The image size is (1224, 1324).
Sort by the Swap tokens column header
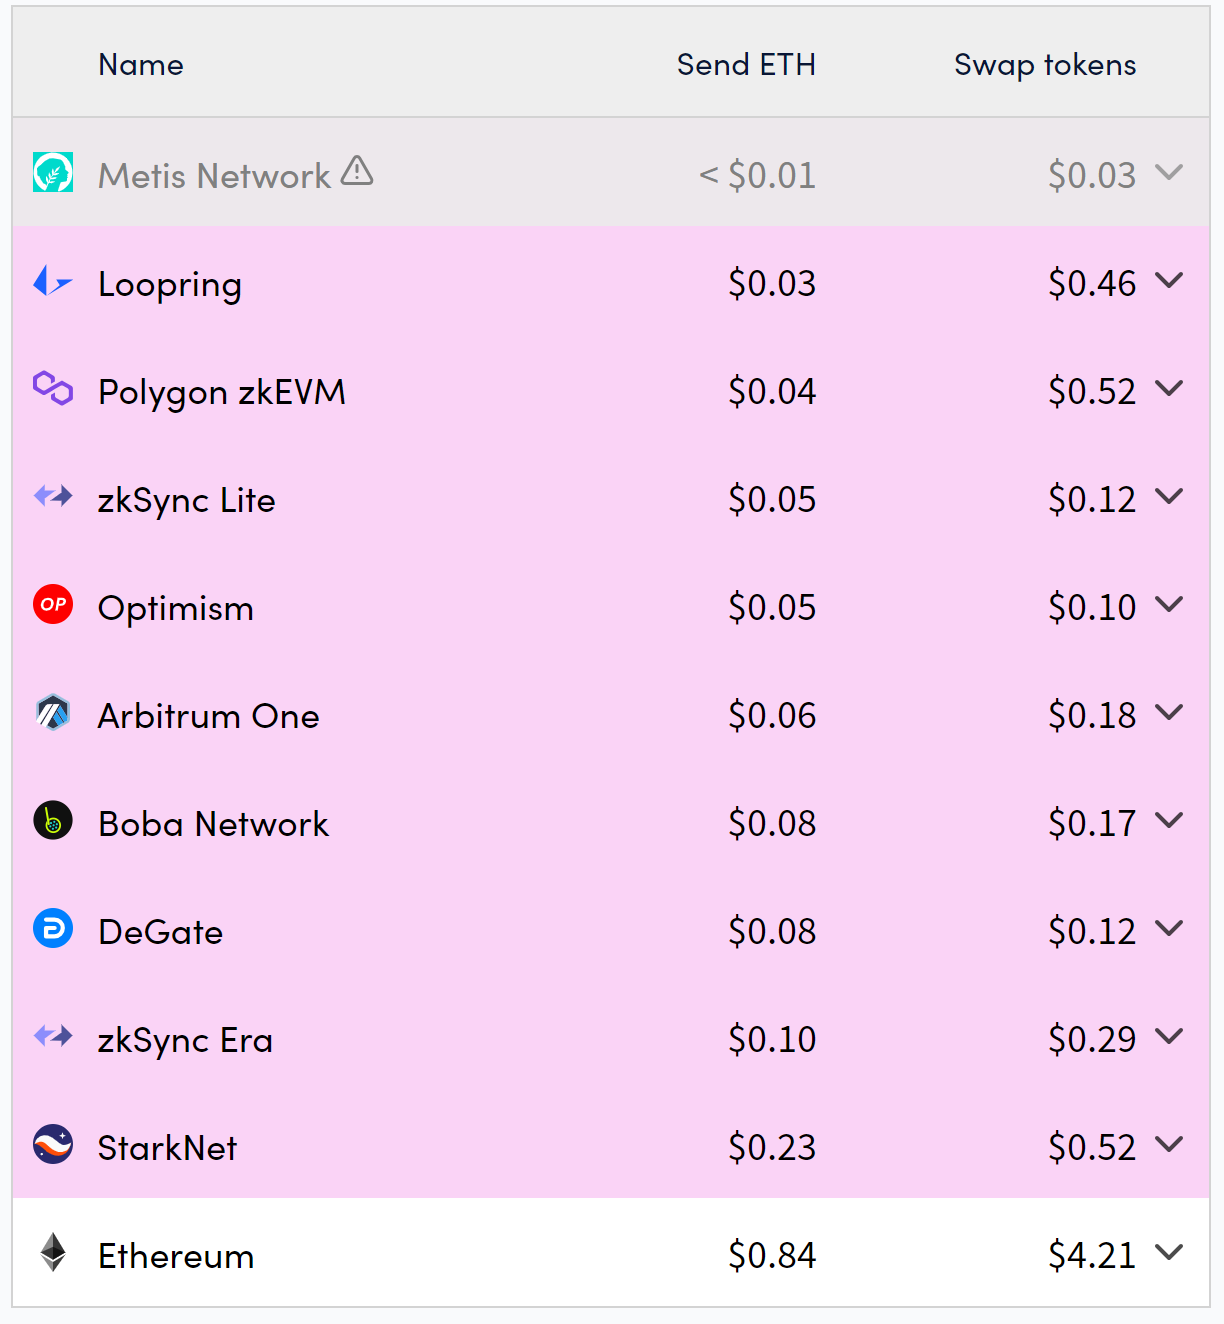tap(1045, 65)
